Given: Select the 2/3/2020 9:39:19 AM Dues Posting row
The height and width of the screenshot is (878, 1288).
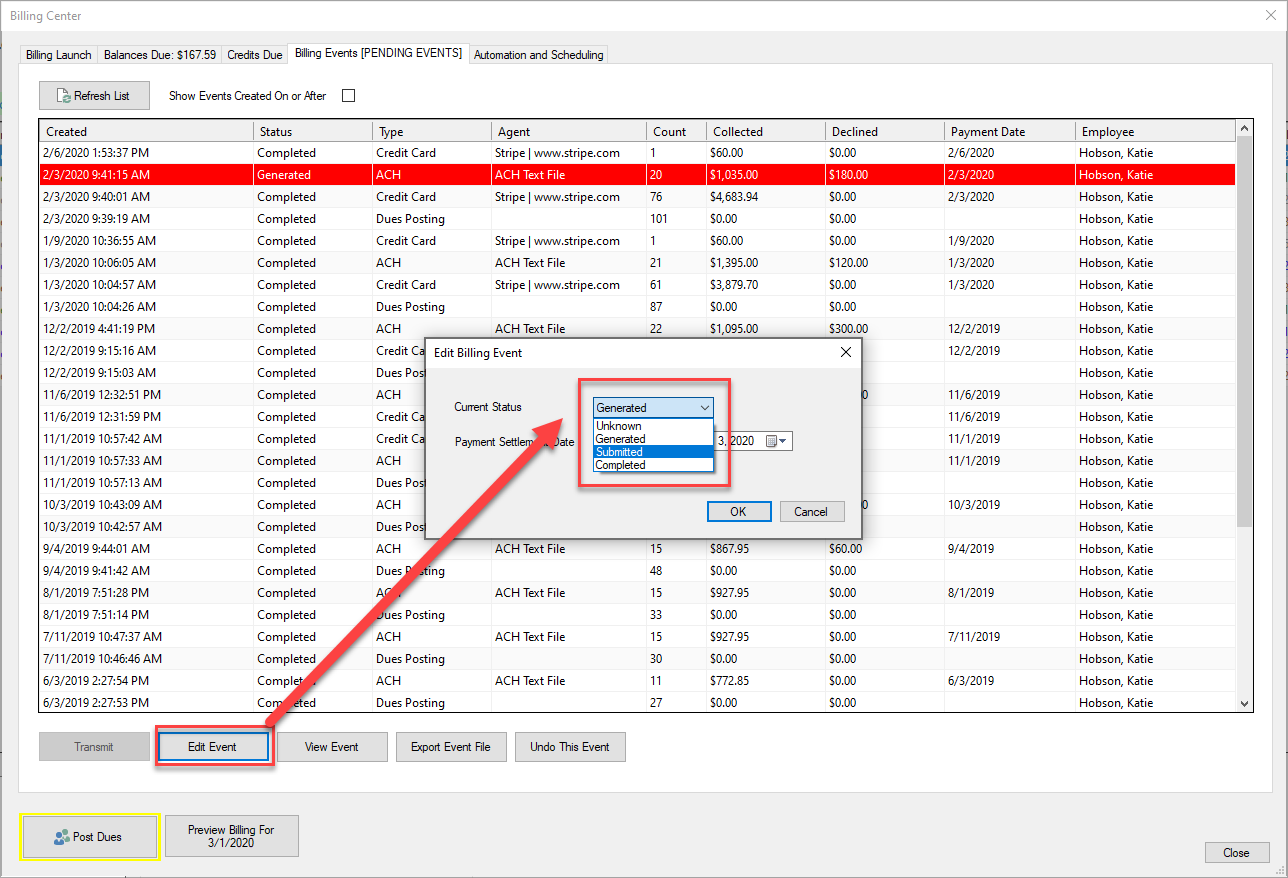Looking at the screenshot, I should [638, 219].
